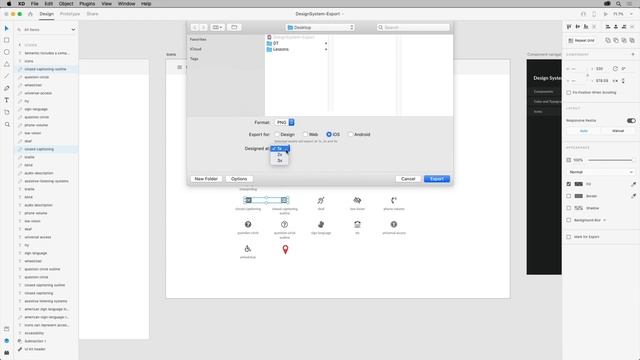Screen dimensions: 640x360
Task: Click the low vision icon on artboard
Action: pos(357,200)
